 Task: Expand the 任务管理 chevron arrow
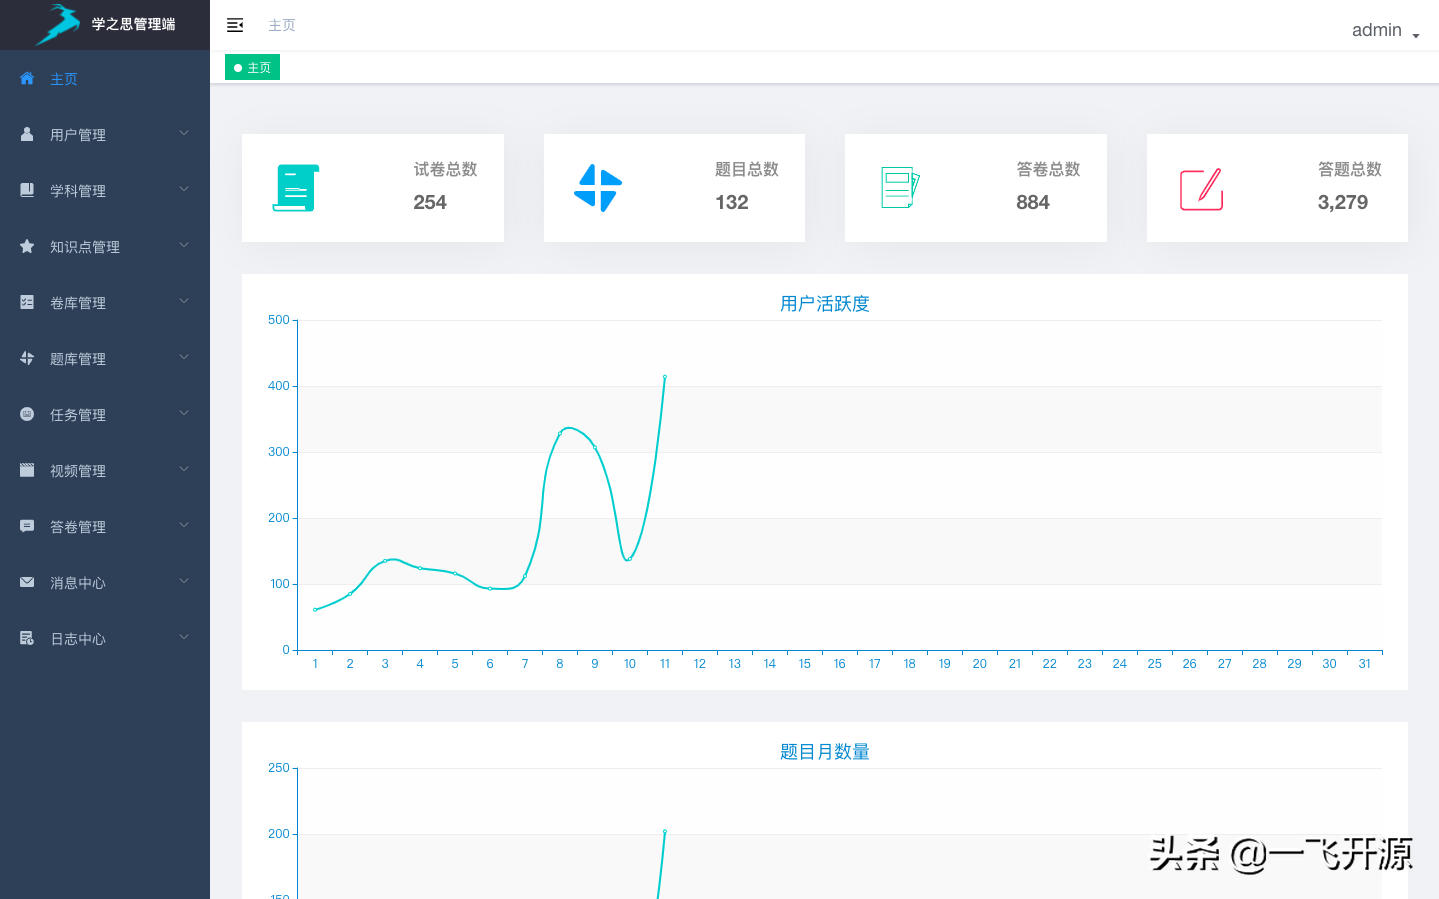tap(184, 413)
